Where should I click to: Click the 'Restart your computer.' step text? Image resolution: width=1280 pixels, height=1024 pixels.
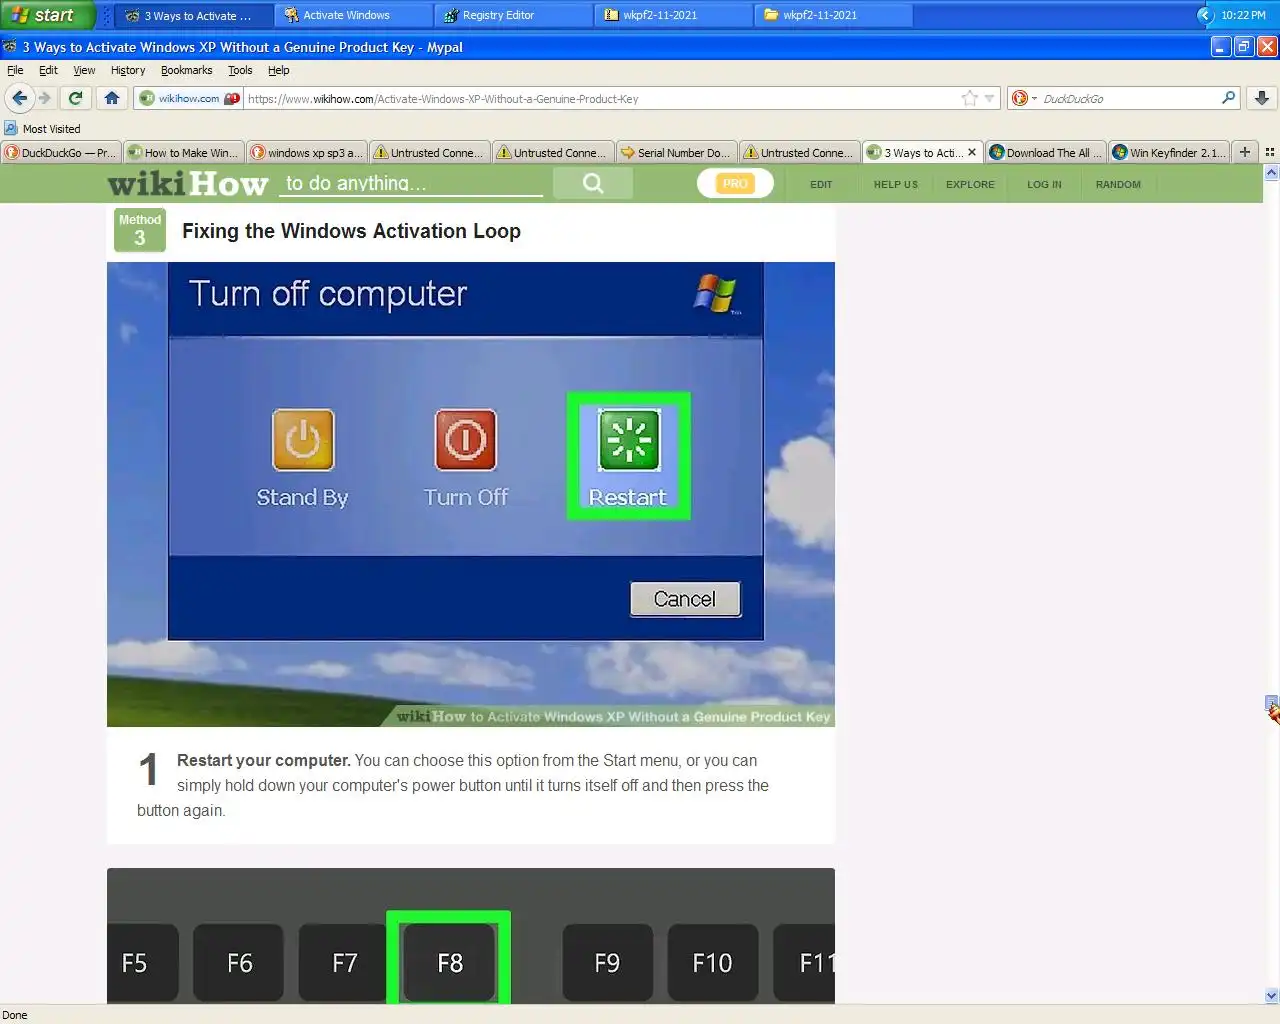(x=264, y=761)
